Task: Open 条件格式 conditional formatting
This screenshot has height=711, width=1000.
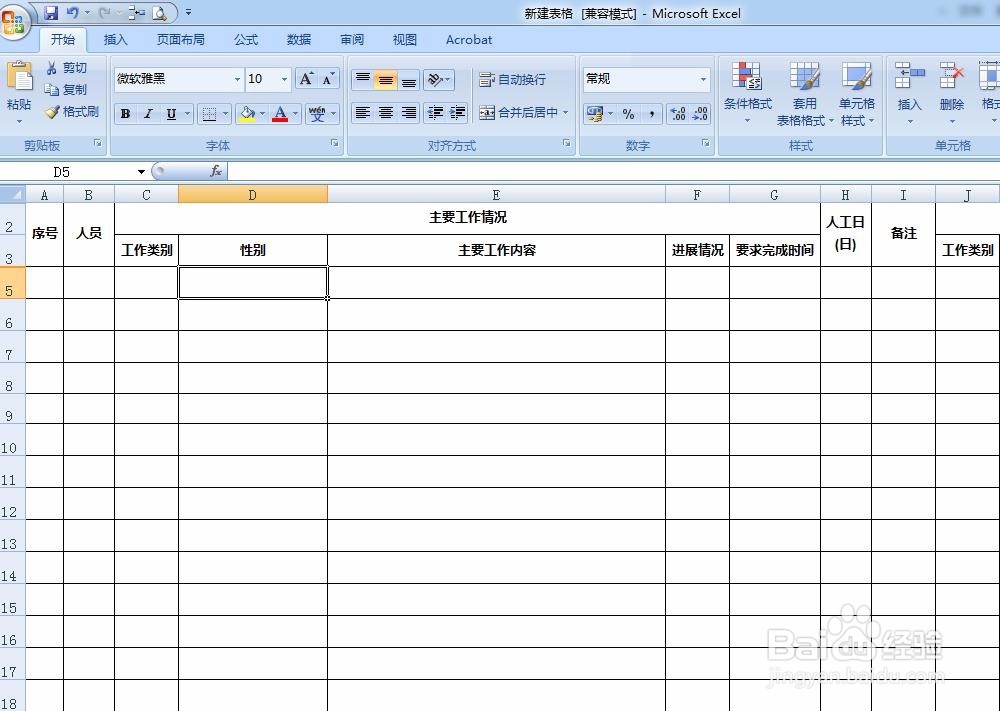Action: point(747,93)
